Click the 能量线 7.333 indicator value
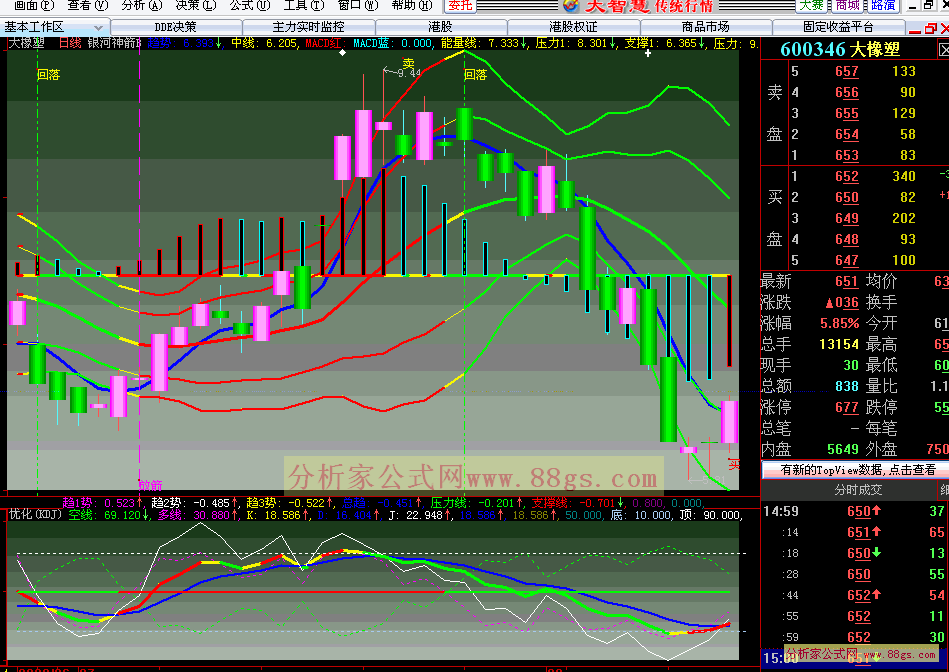The width and height of the screenshot is (949, 672). pyautogui.click(x=484, y=43)
